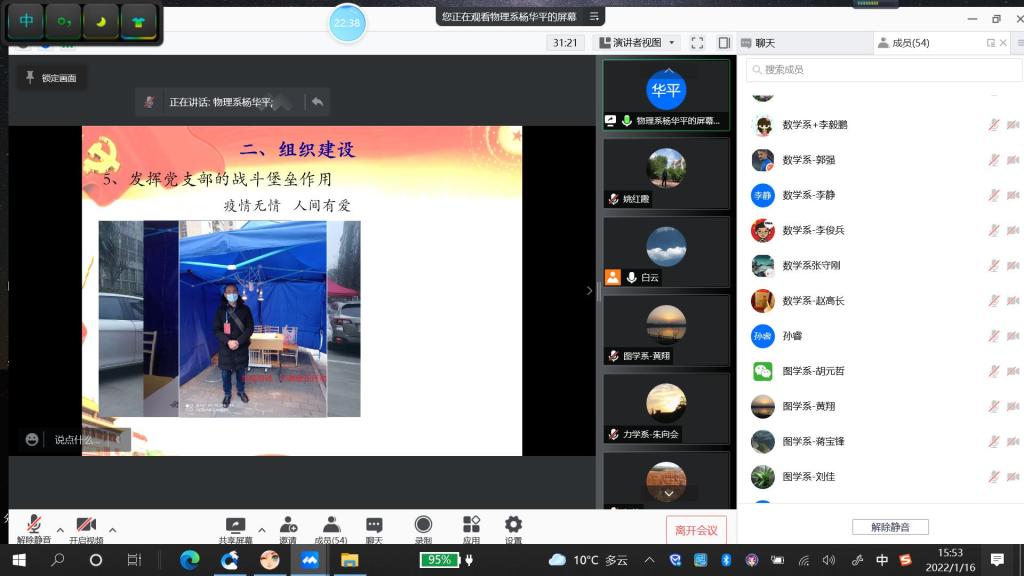Viewport: 1024px width, 576px height.
Task: Expand audio options arrow beside 解除静音
Action: click(x=60, y=529)
